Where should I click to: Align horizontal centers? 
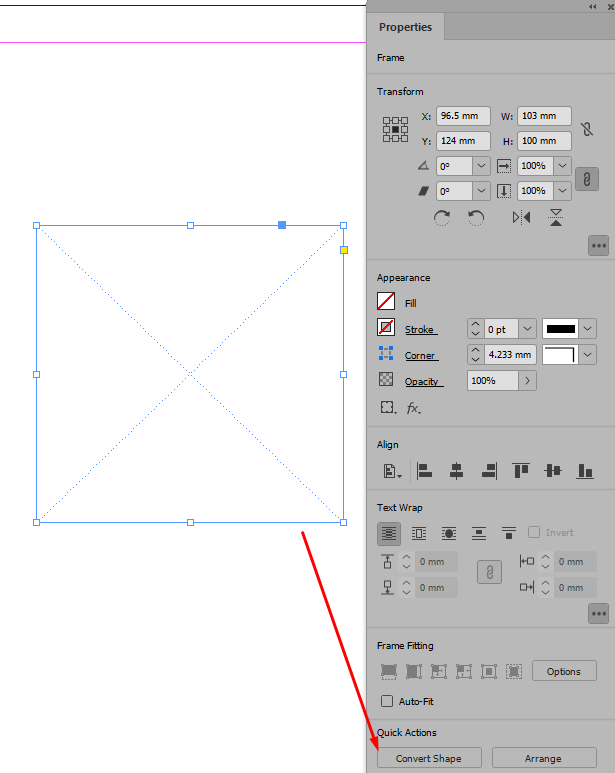click(x=456, y=471)
